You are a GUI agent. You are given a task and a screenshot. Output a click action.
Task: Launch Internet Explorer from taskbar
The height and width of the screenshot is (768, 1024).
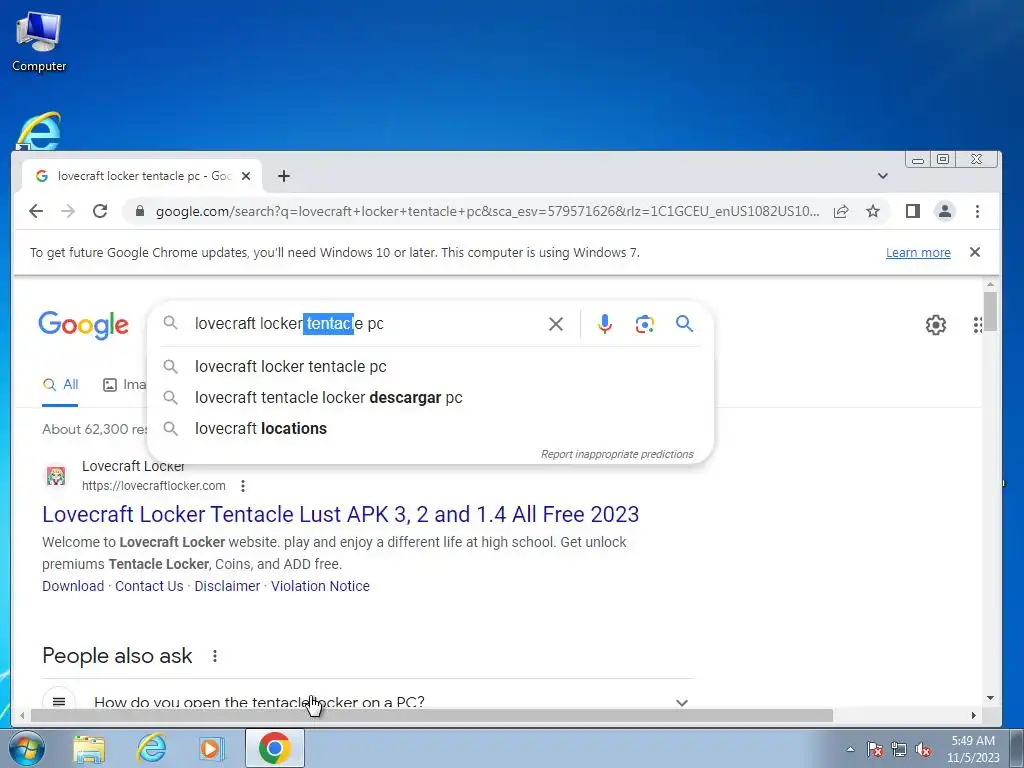coord(151,748)
